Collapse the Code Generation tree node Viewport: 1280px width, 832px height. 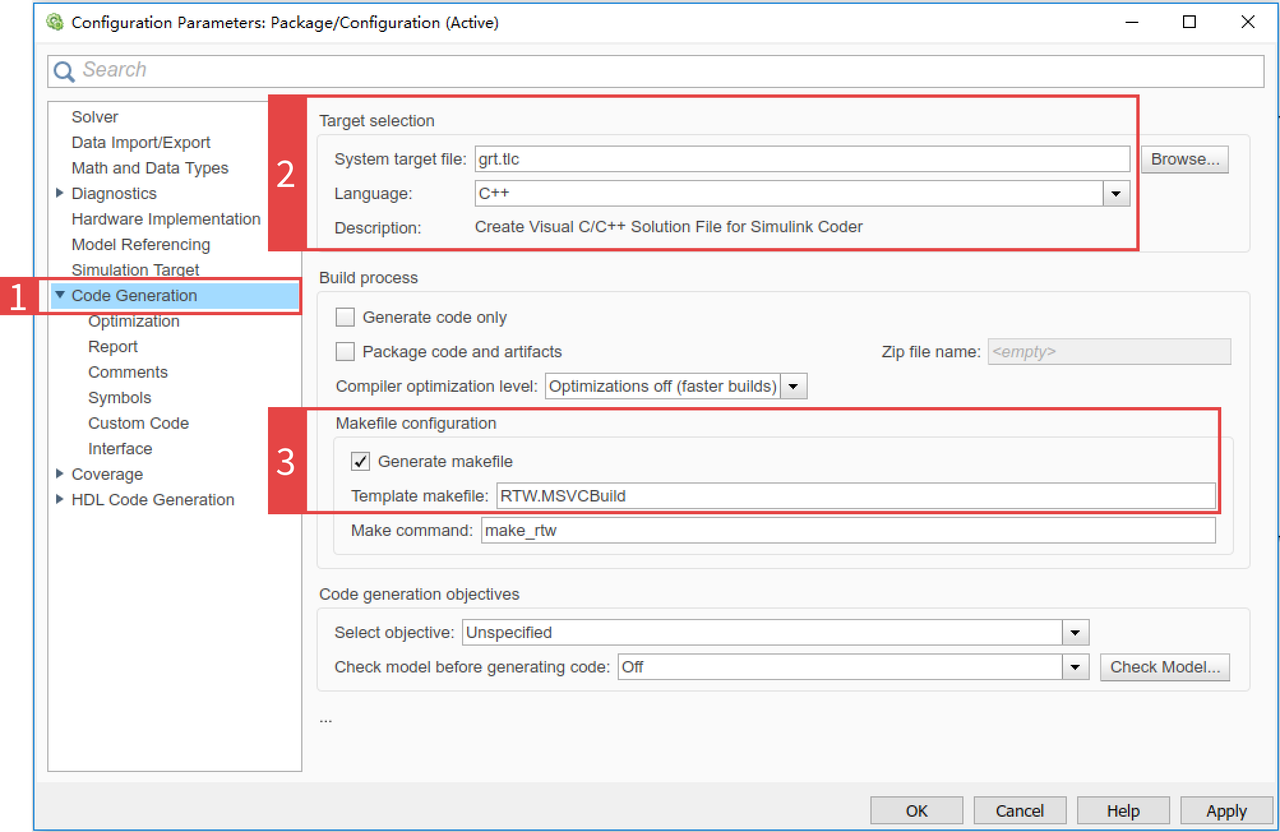[x=60, y=295]
